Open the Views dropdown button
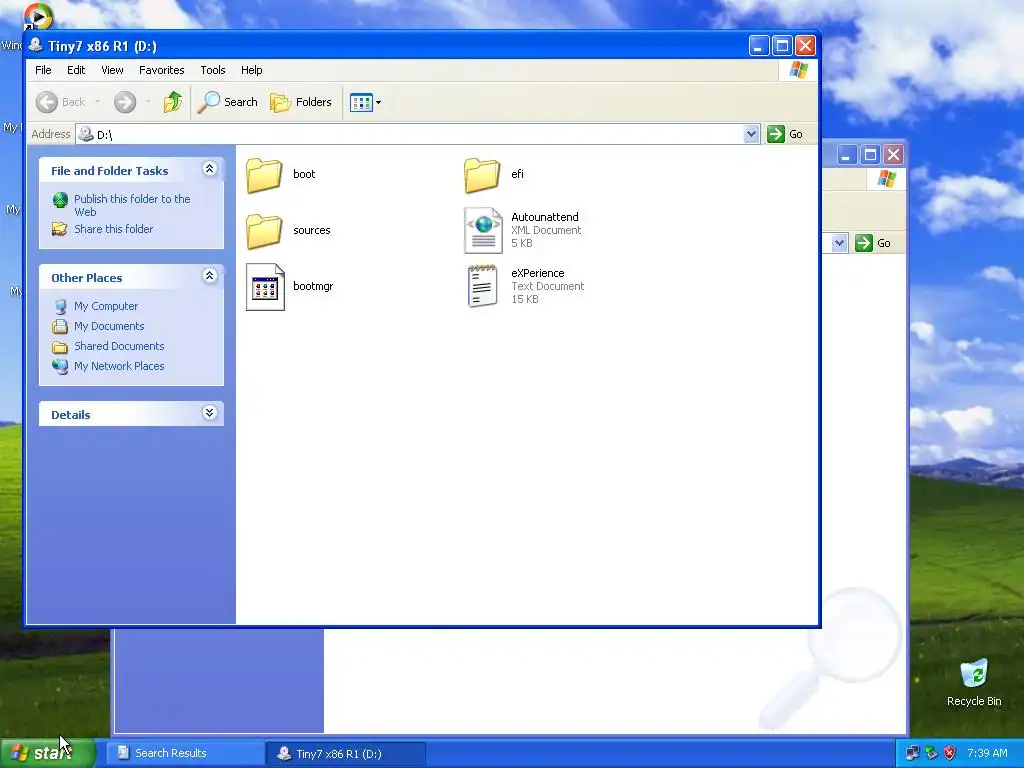 (x=365, y=102)
